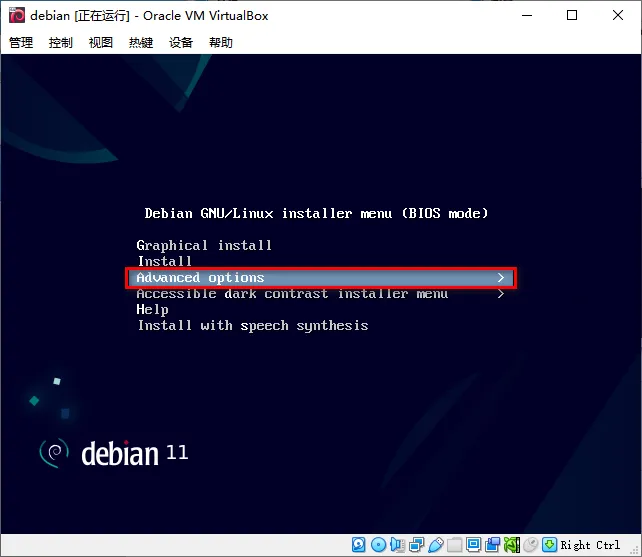The image size is (642, 557).
Task: Maximize the VirtualBox window
Action: click(572, 16)
